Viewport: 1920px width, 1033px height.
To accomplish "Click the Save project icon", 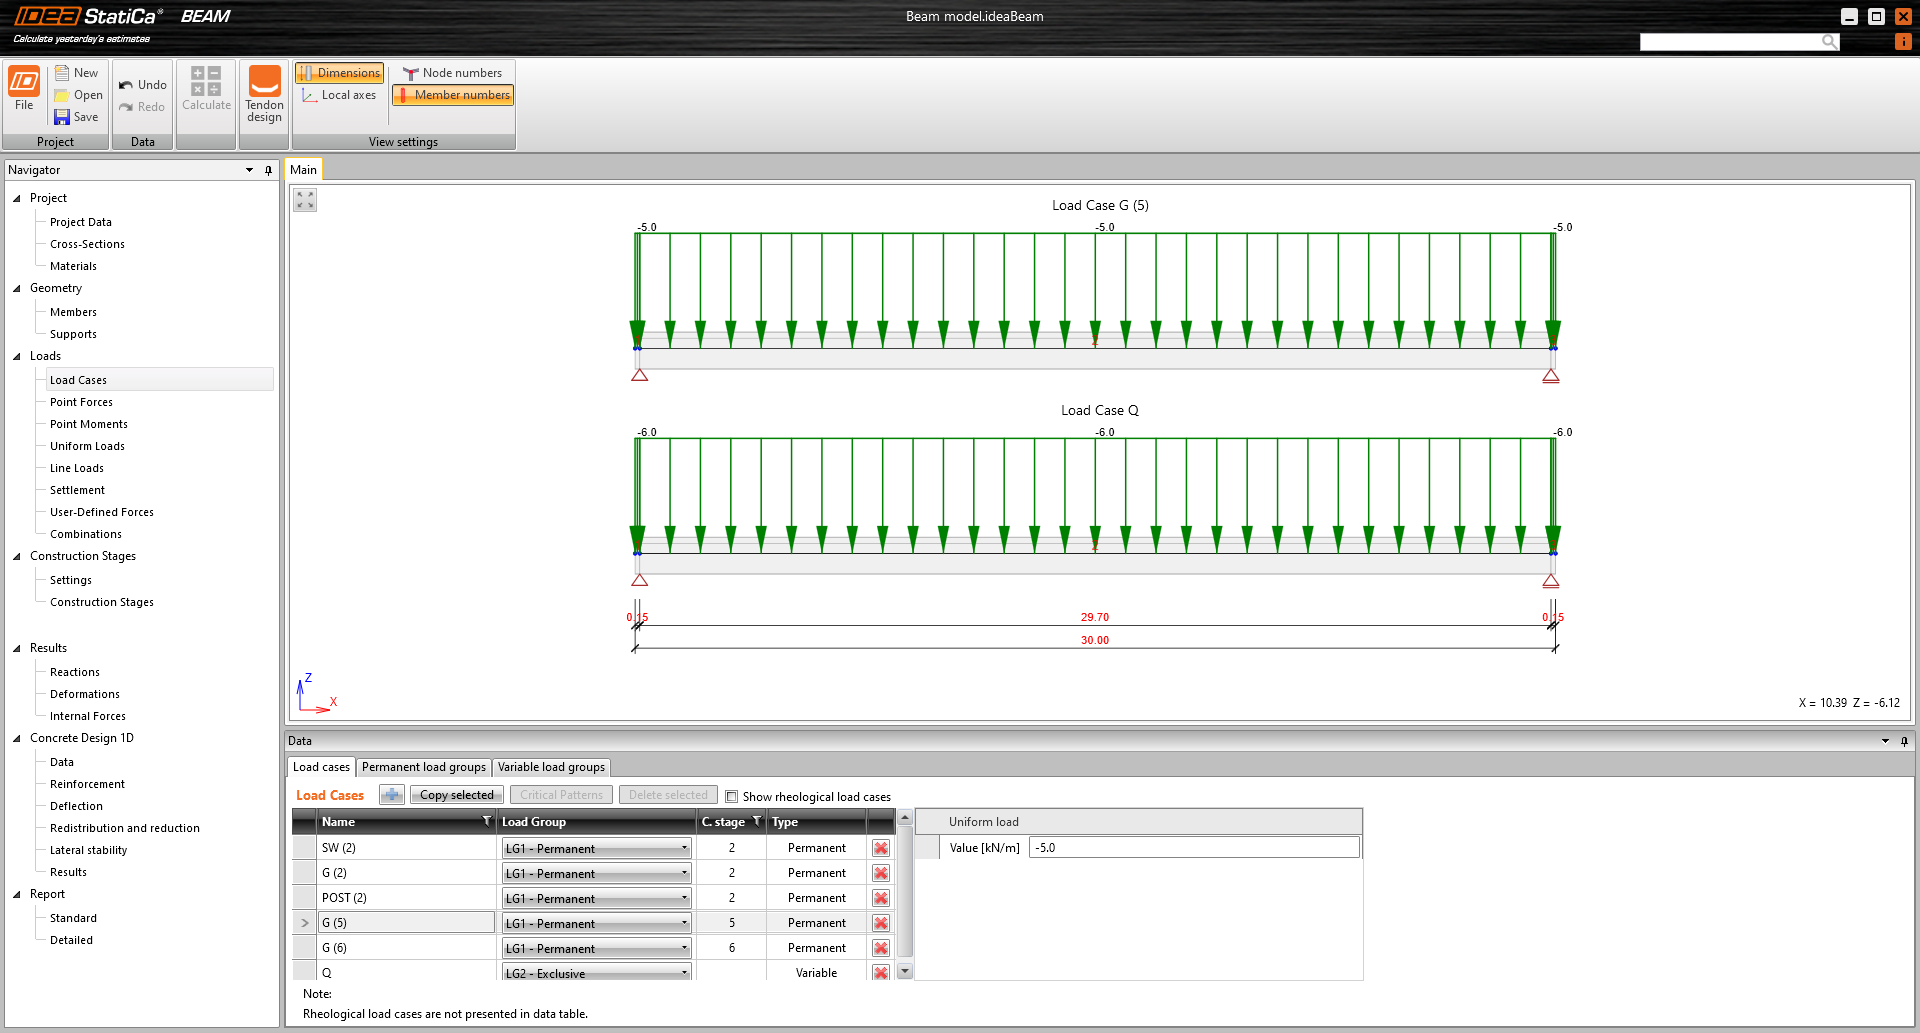I will (x=62, y=117).
